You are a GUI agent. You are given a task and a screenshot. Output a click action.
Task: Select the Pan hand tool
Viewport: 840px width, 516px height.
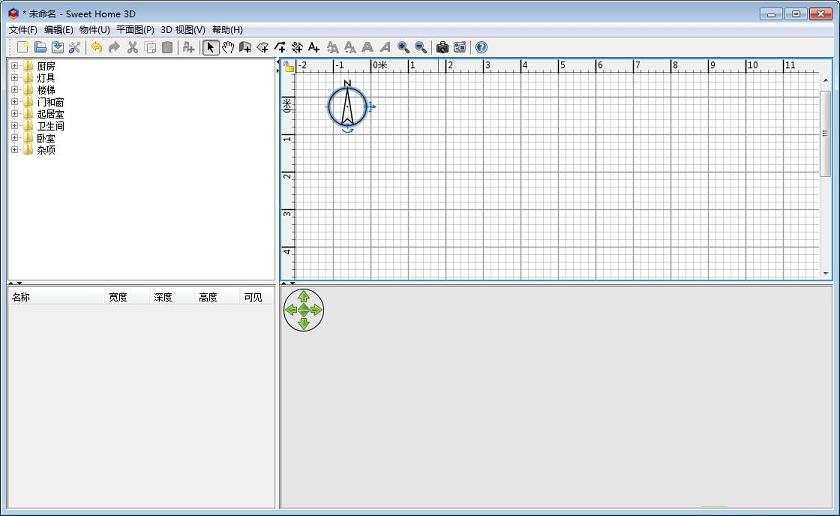tap(228, 47)
